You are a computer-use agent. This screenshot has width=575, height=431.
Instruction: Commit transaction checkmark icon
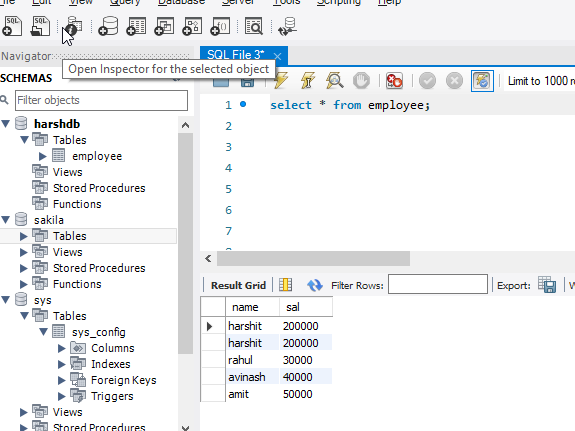pos(427,80)
